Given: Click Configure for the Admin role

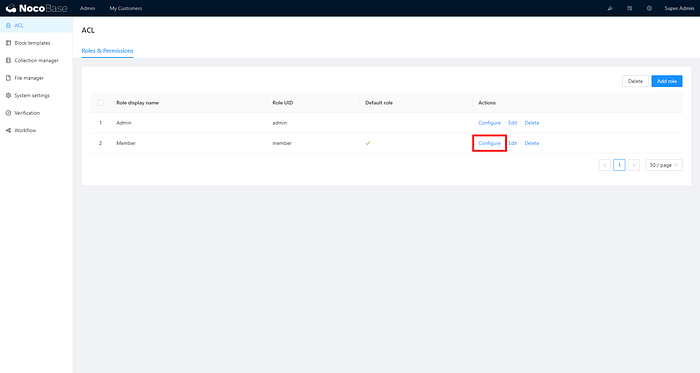Looking at the screenshot, I should click(489, 123).
